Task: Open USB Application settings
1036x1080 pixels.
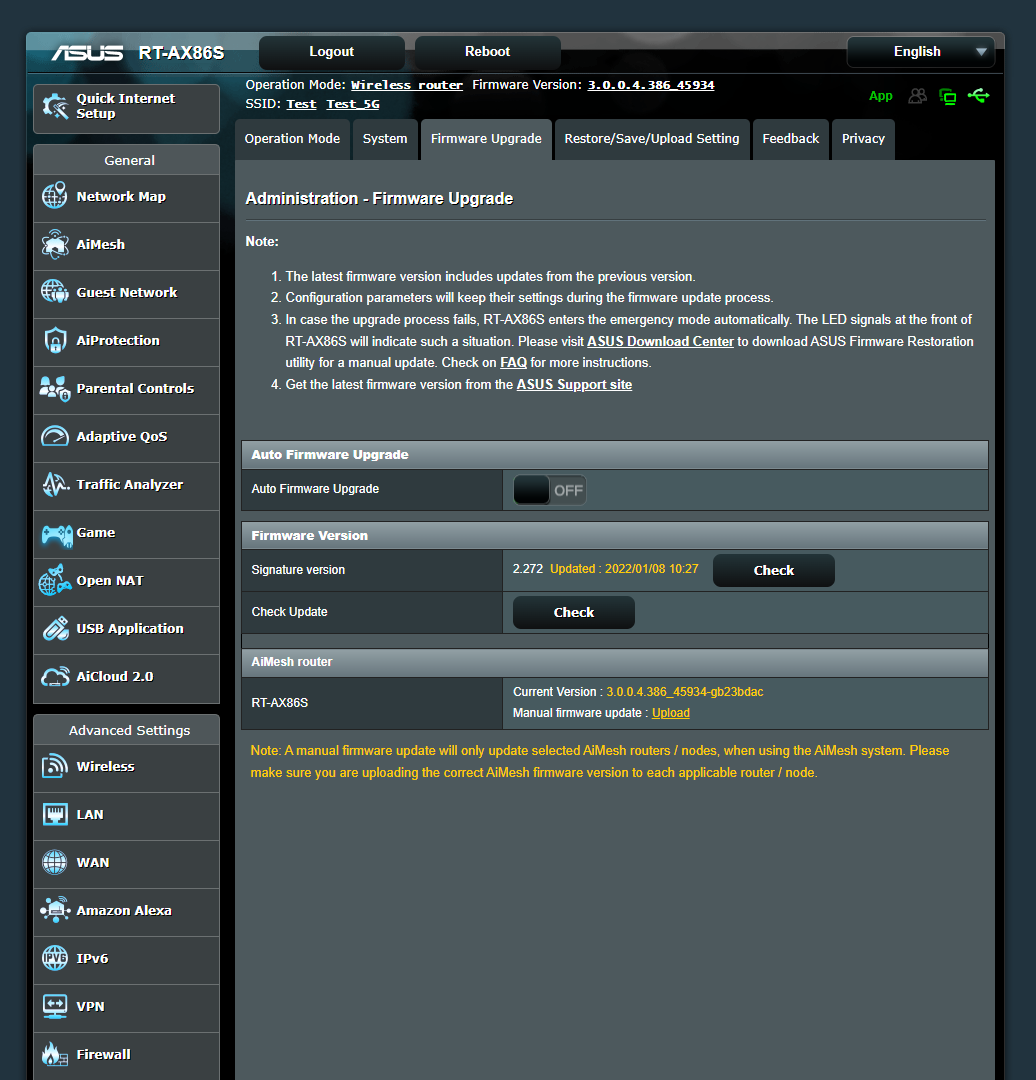Action: (54, 628)
